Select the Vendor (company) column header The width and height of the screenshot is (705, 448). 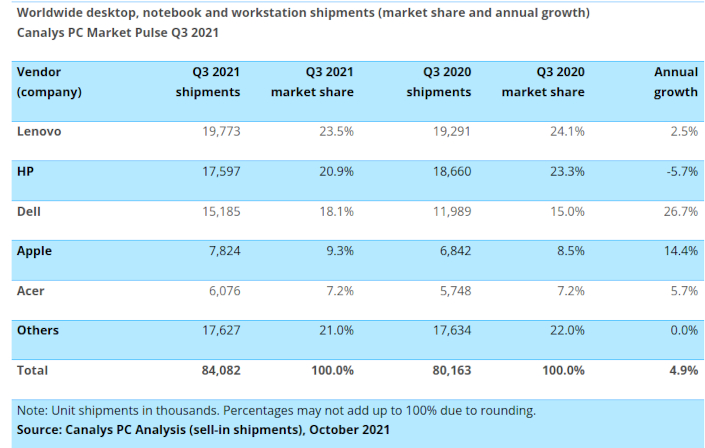tap(49, 82)
